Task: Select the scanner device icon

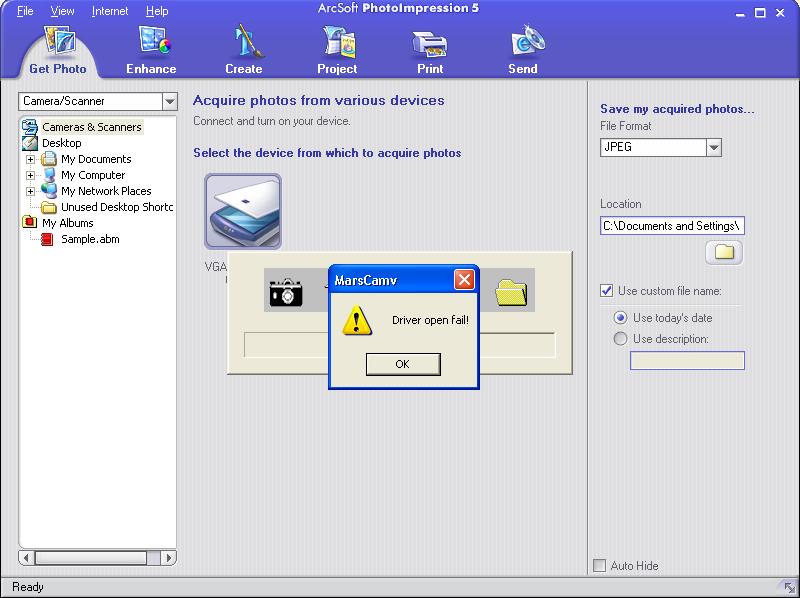Action: click(x=243, y=212)
